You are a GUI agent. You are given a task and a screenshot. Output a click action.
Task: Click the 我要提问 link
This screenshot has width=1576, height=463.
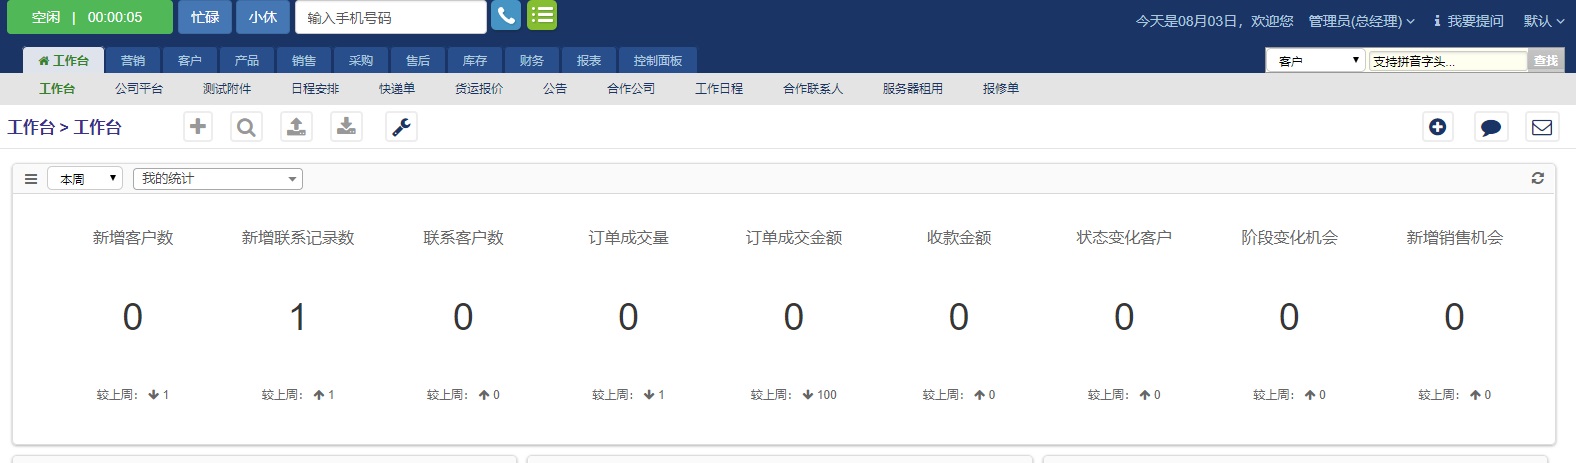[x=1468, y=21]
